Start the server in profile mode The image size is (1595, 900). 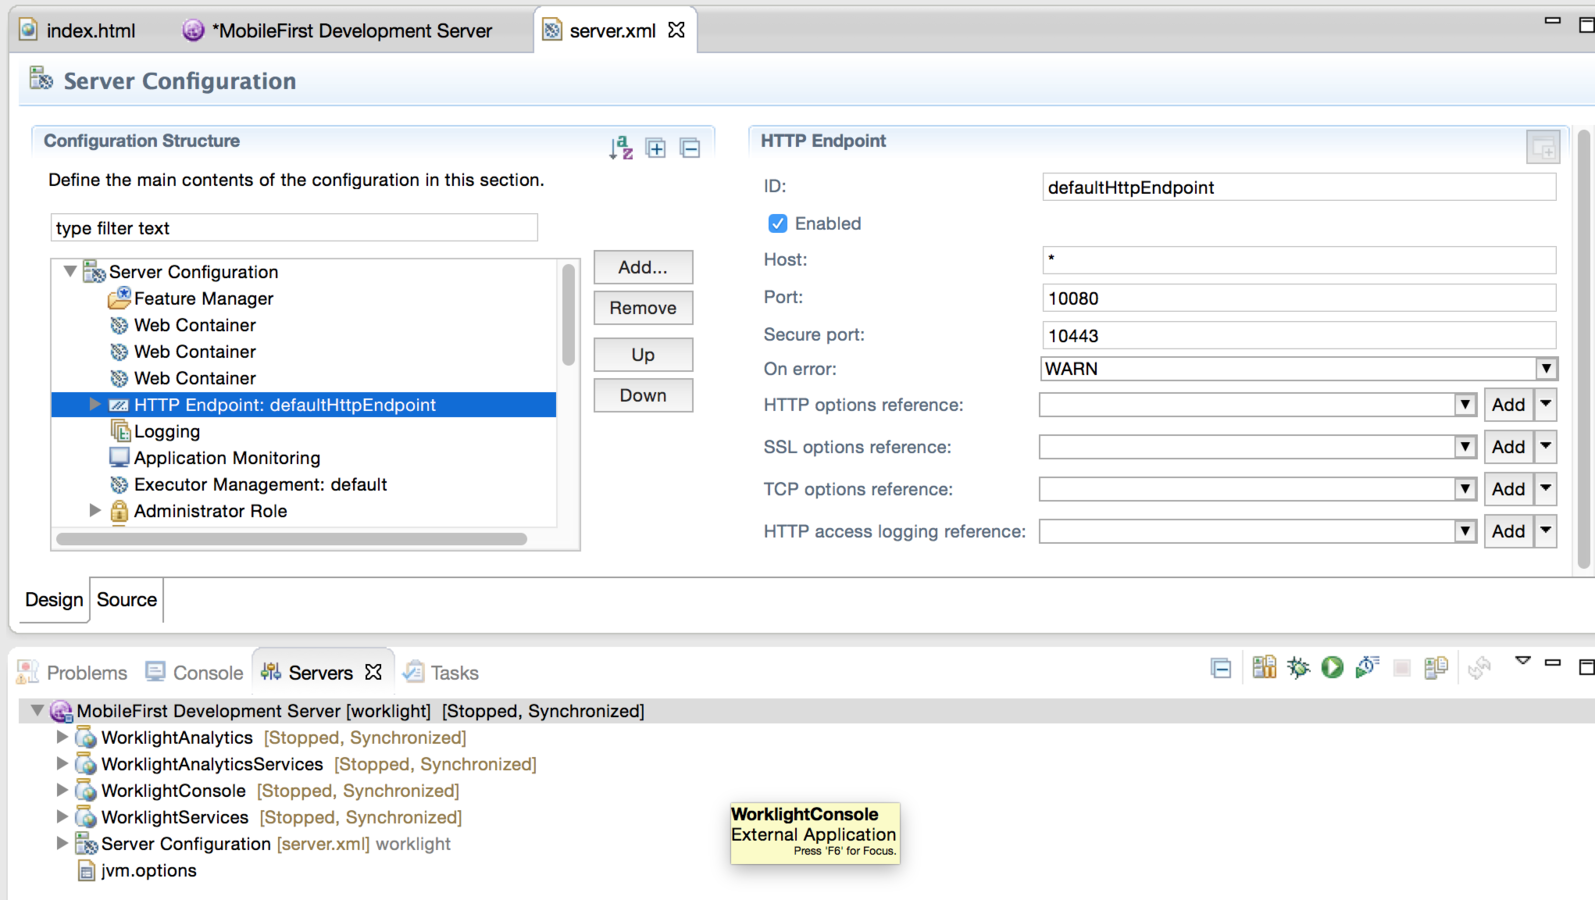(x=1367, y=667)
